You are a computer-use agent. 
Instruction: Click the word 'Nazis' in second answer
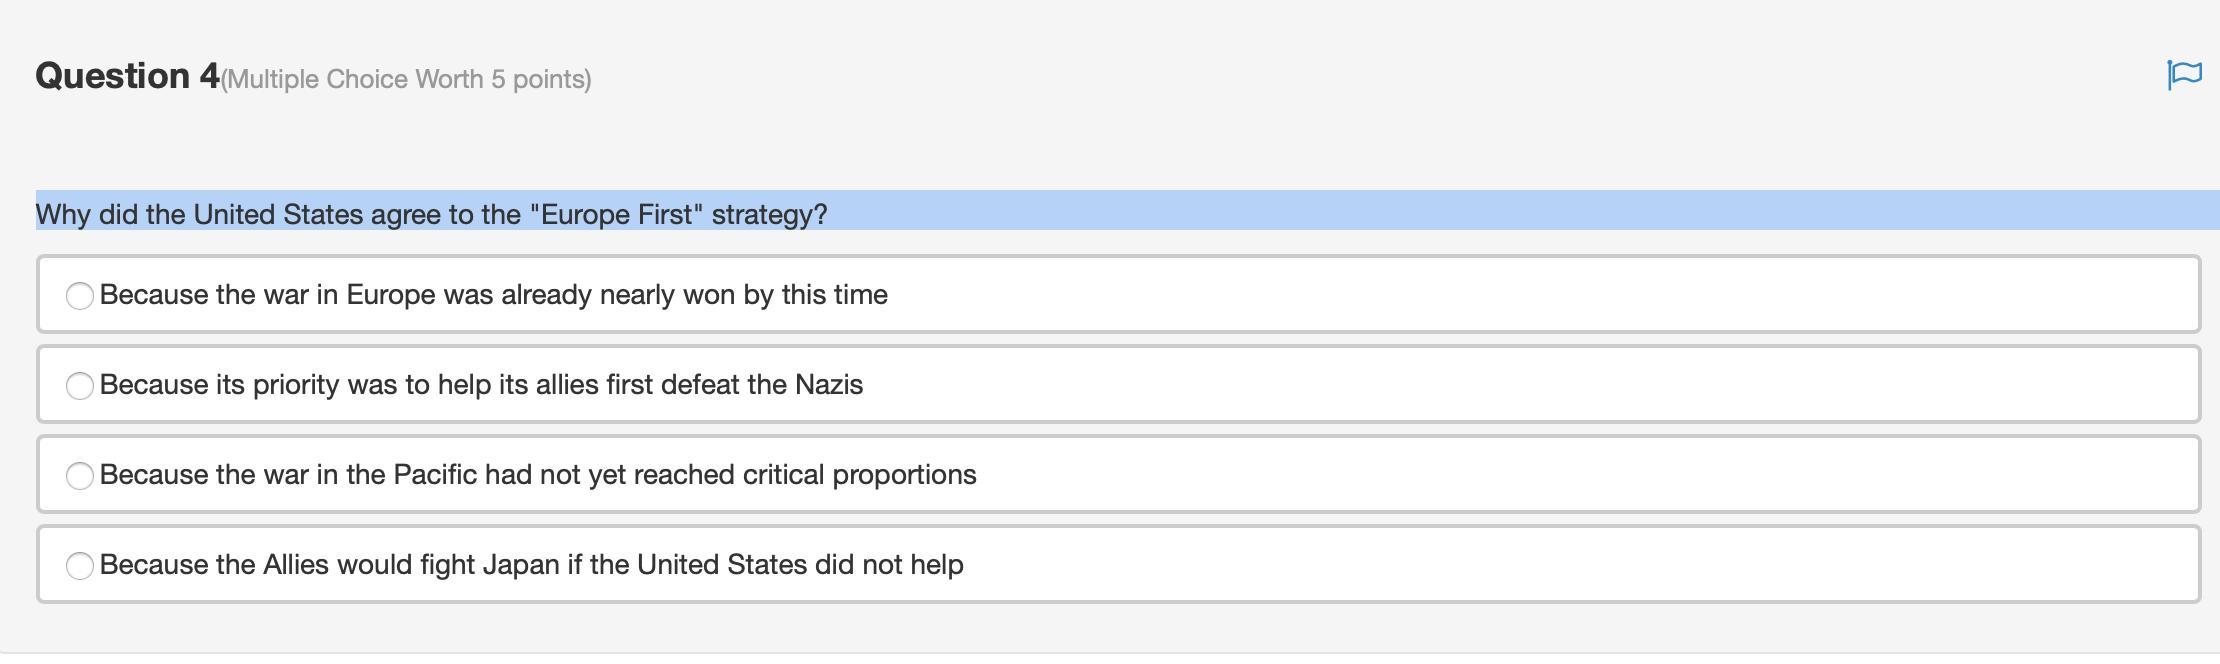pyautogui.click(x=829, y=385)
